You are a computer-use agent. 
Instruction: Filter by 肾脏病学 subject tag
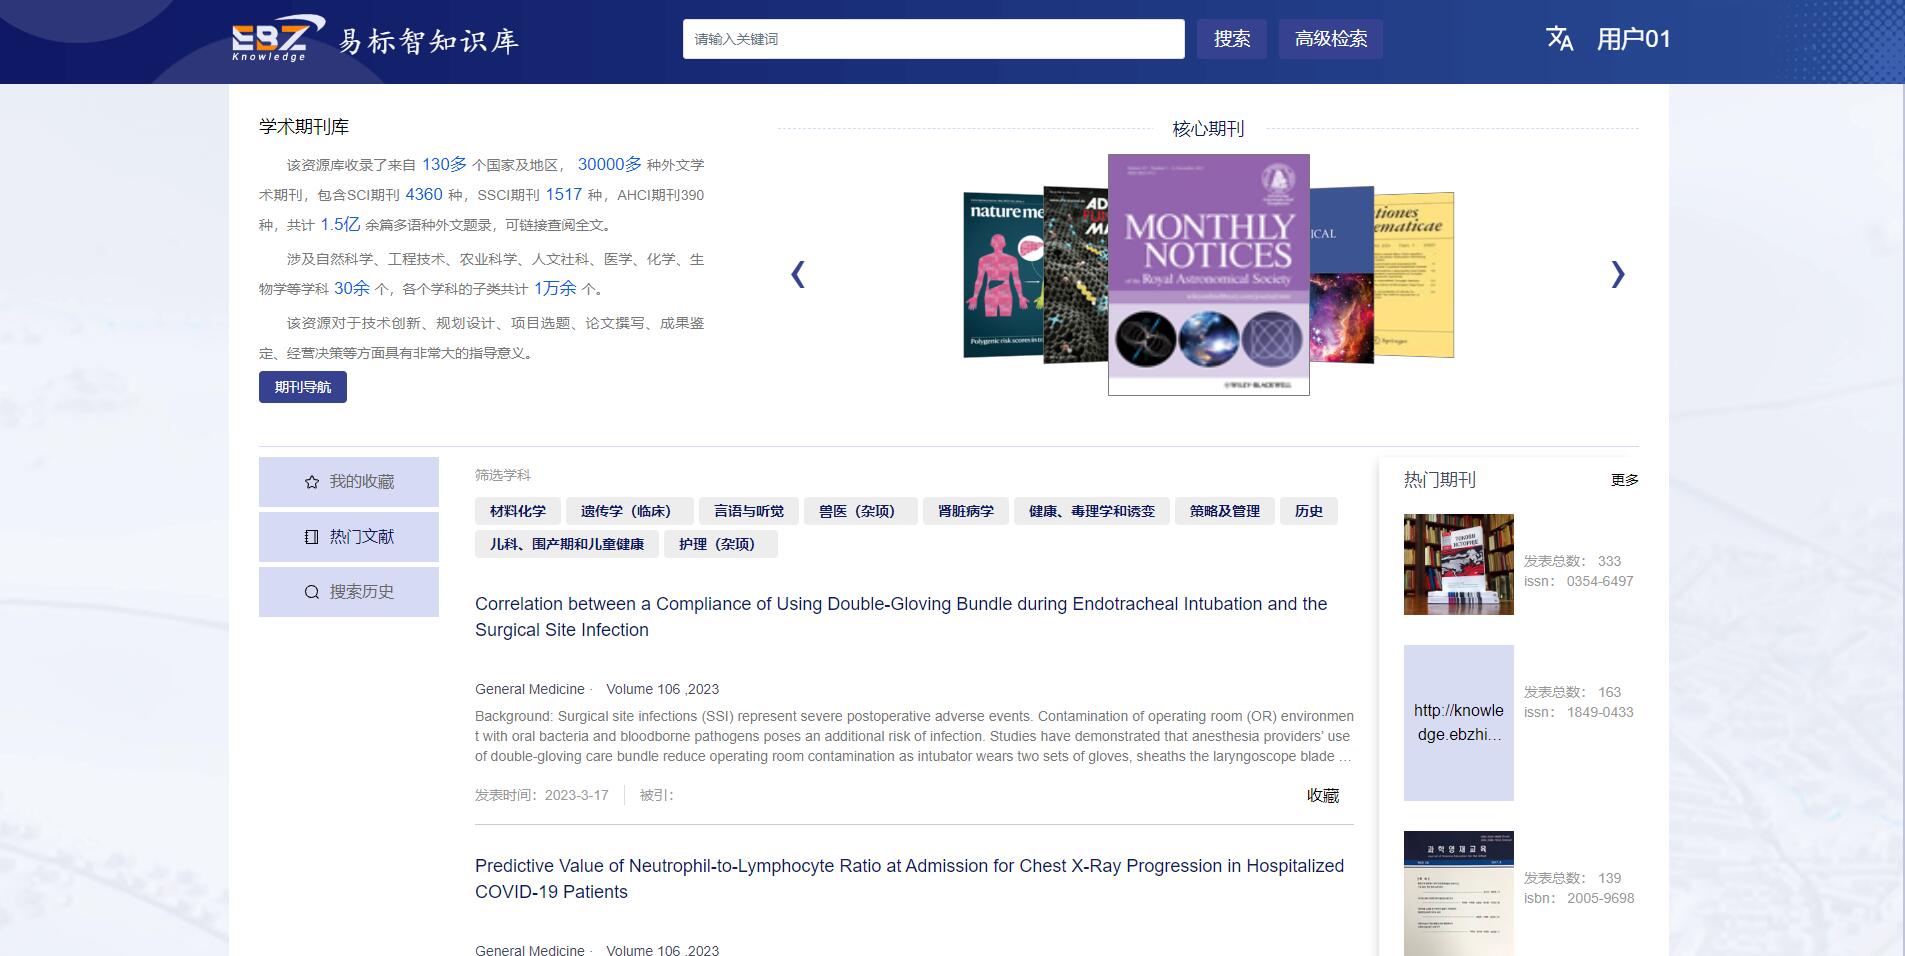pyautogui.click(x=965, y=511)
